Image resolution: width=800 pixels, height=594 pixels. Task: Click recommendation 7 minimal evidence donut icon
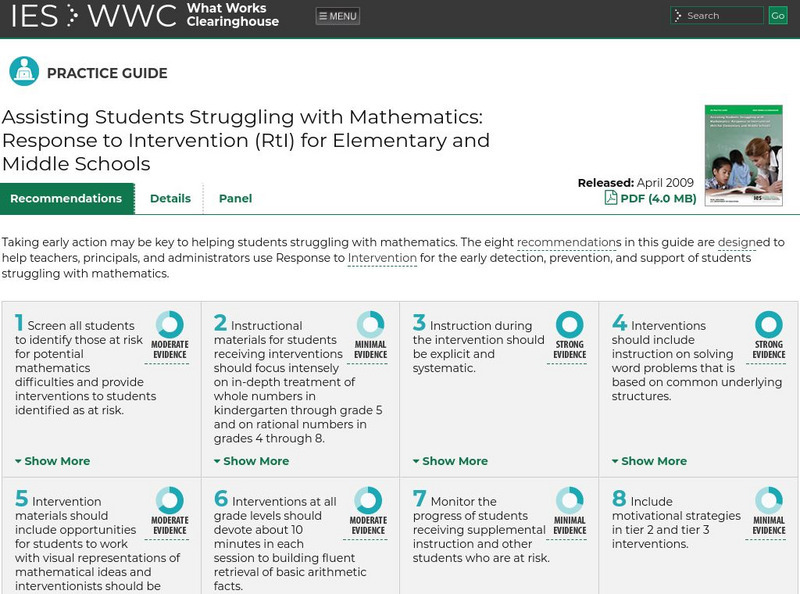569,501
